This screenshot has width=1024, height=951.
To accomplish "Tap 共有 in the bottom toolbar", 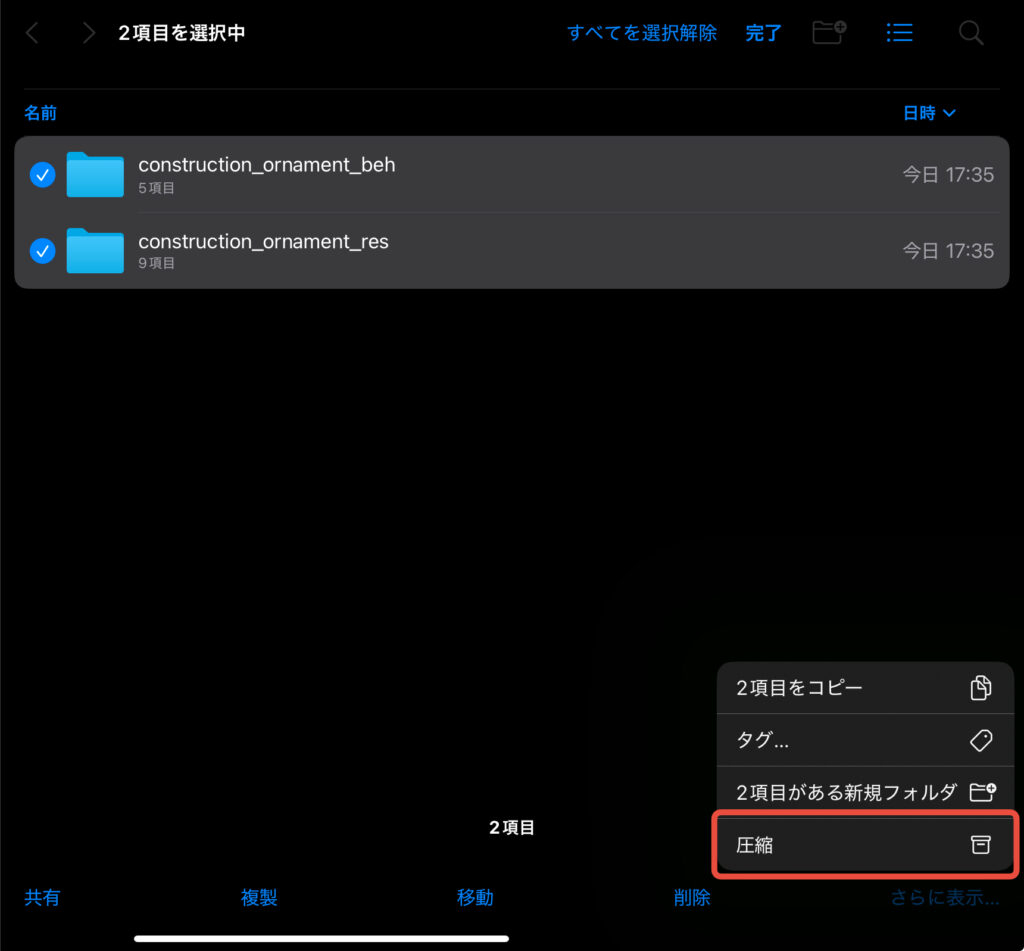I will pos(42,898).
